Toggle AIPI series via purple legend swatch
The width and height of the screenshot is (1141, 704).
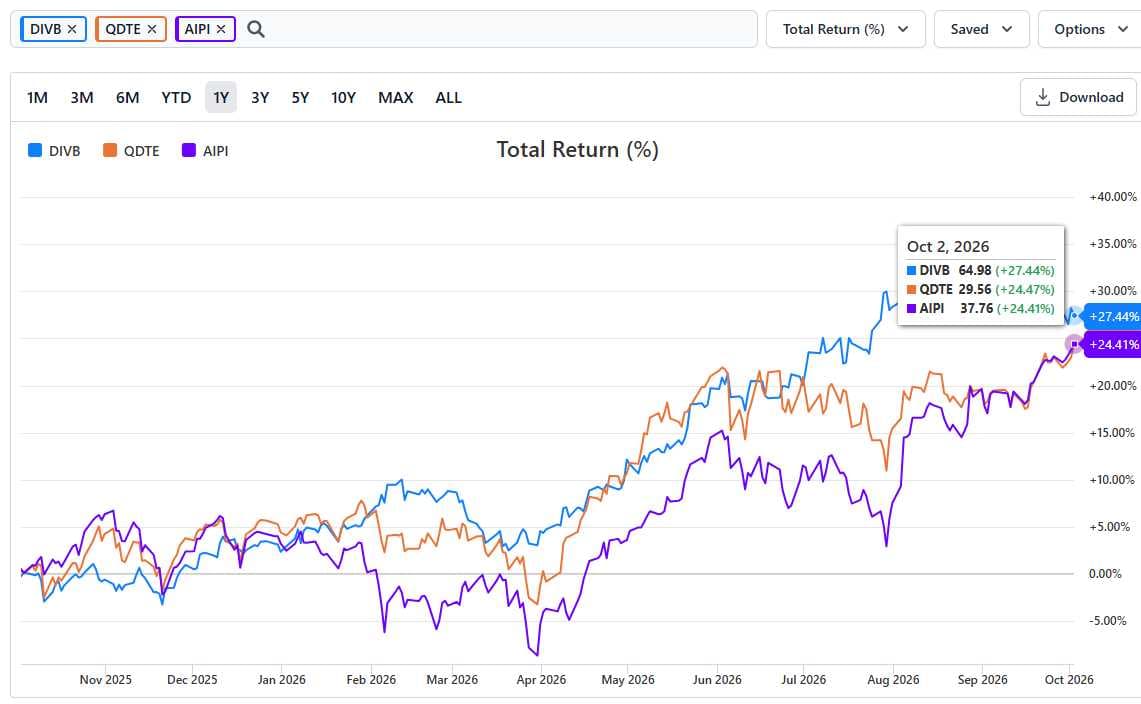coord(189,150)
